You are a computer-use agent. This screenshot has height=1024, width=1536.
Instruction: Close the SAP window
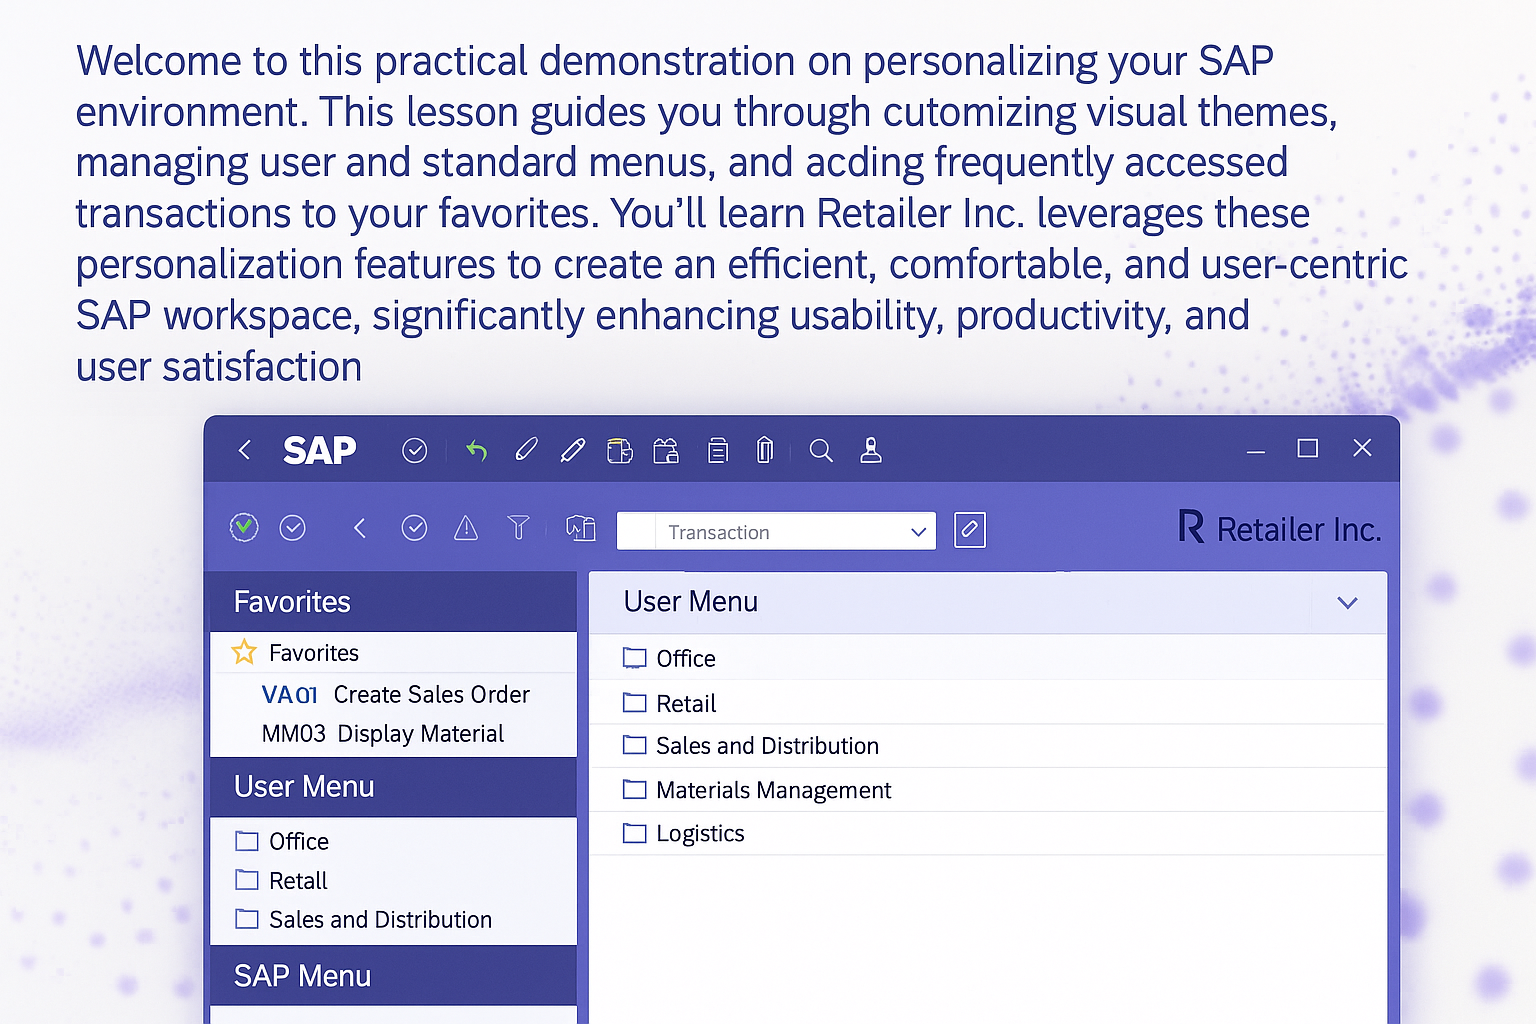coord(1362,448)
